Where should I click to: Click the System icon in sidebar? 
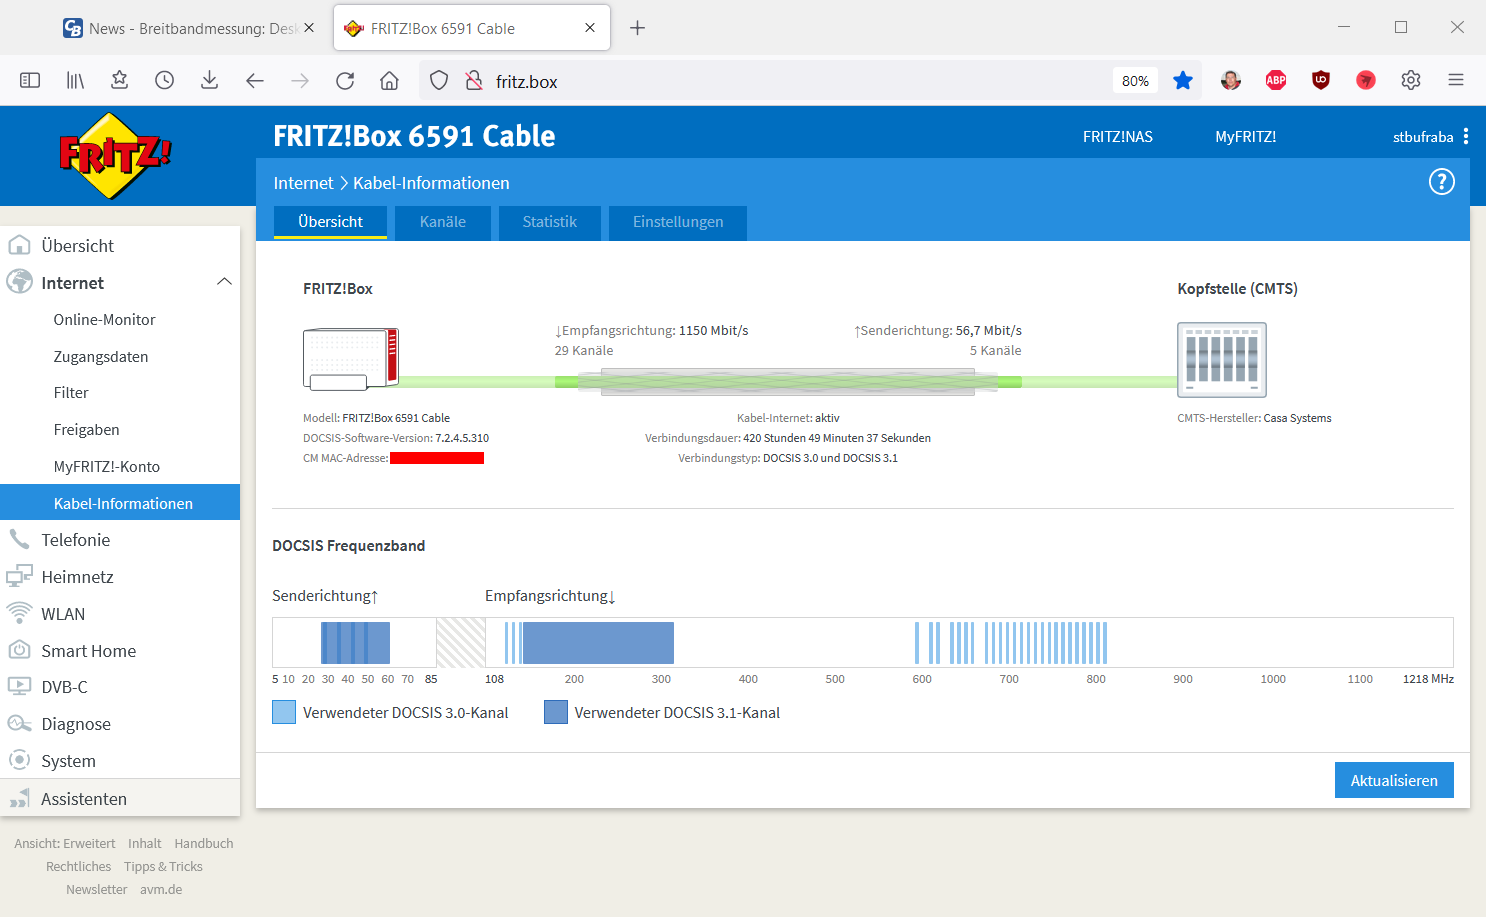tap(19, 760)
